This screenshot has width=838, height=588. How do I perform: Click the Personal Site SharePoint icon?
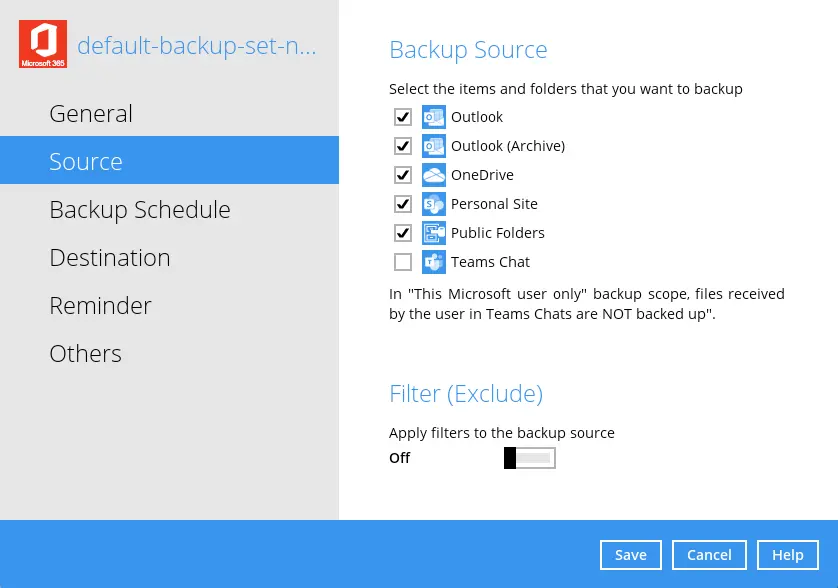(x=434, y=204)
